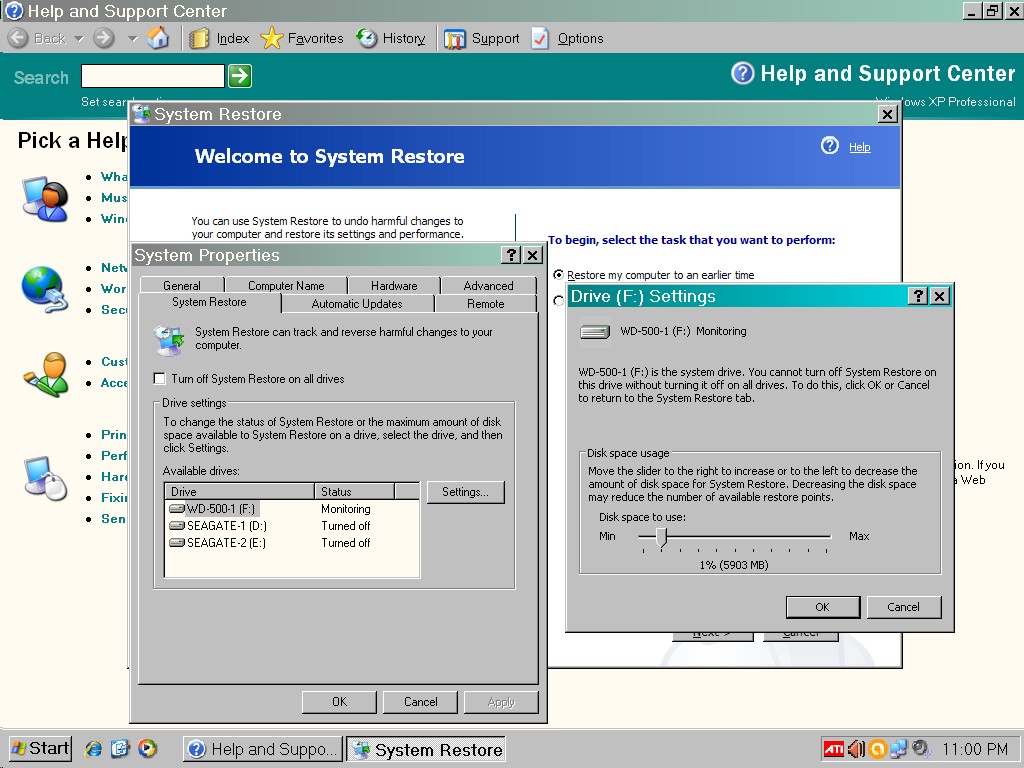Switch to the Hardware tab
Viewport: 1024px width, 768px height.
click(394, 286)
